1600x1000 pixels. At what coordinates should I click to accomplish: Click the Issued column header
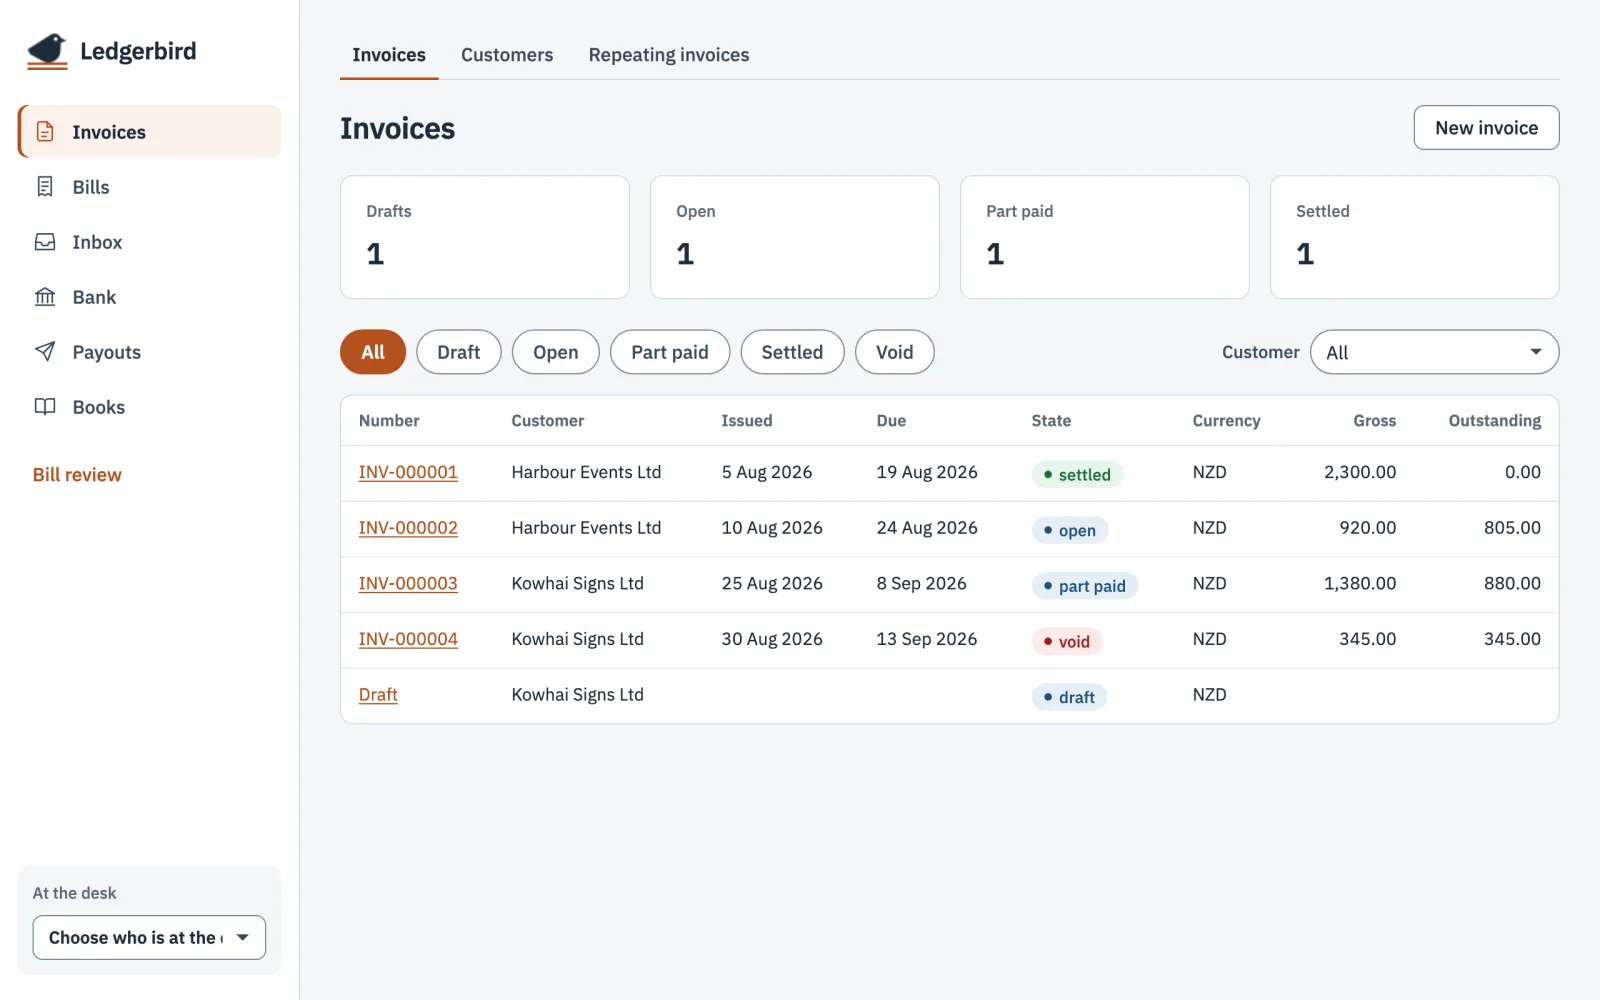click(x=747, y=421)
